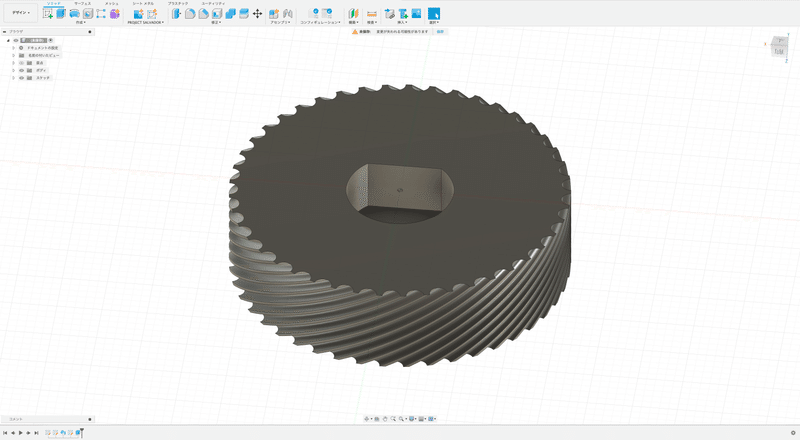Click the timeline Play button
Viewport: 800px width, 440px height.
coord(20,433)
